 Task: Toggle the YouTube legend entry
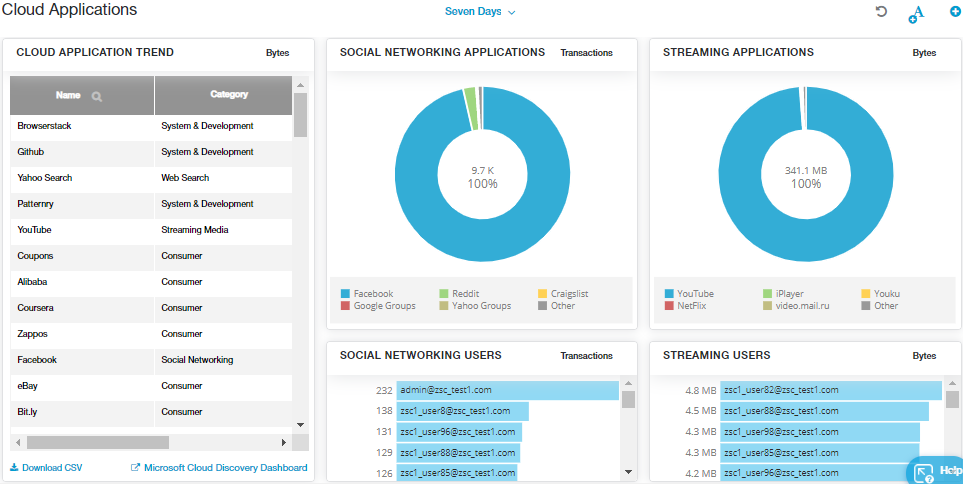click(694, 294)
